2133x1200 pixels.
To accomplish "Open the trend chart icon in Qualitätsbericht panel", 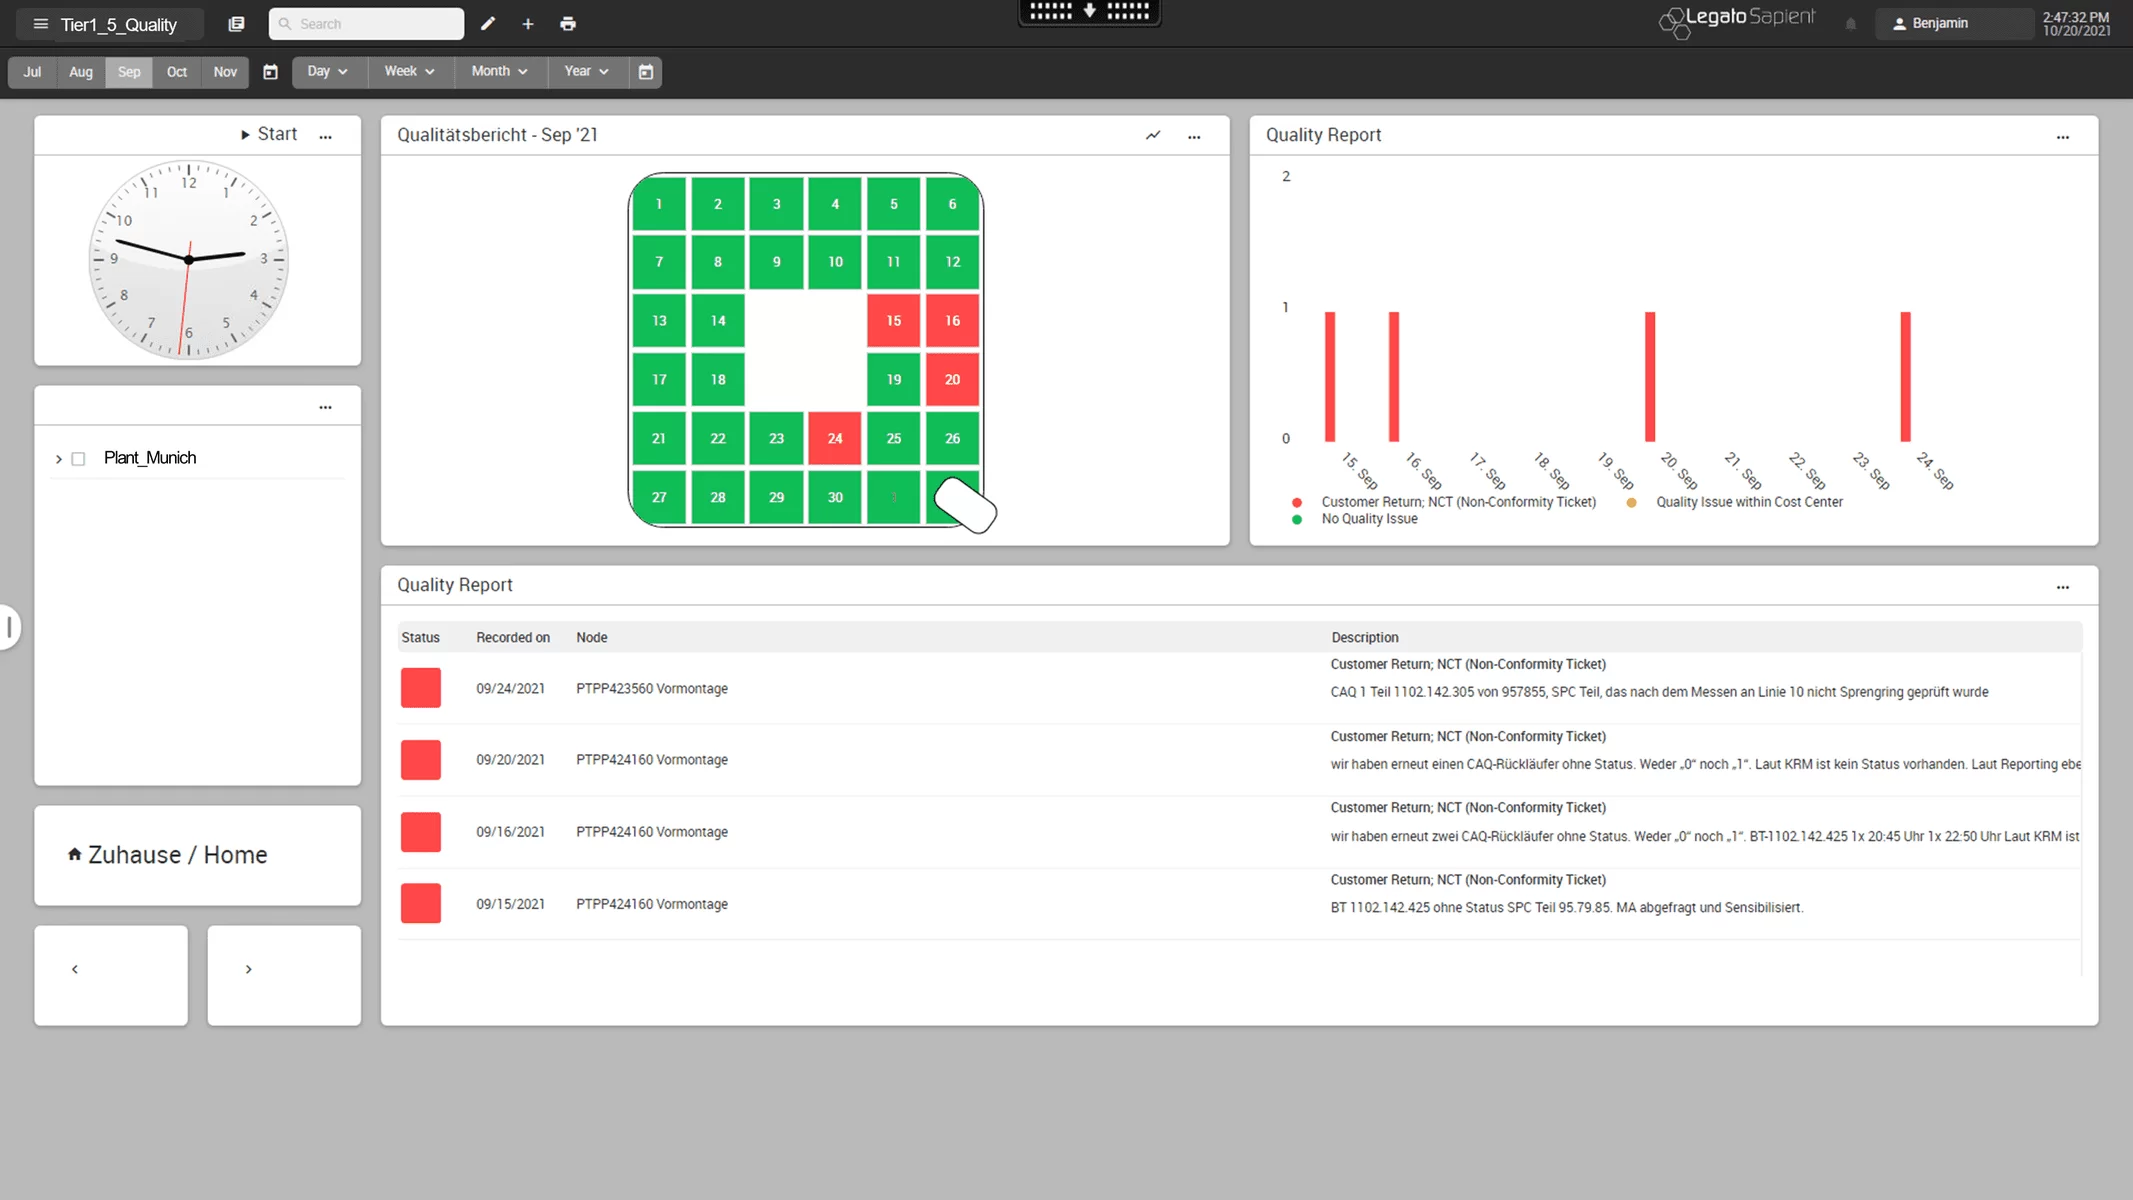I will 1153,135.
